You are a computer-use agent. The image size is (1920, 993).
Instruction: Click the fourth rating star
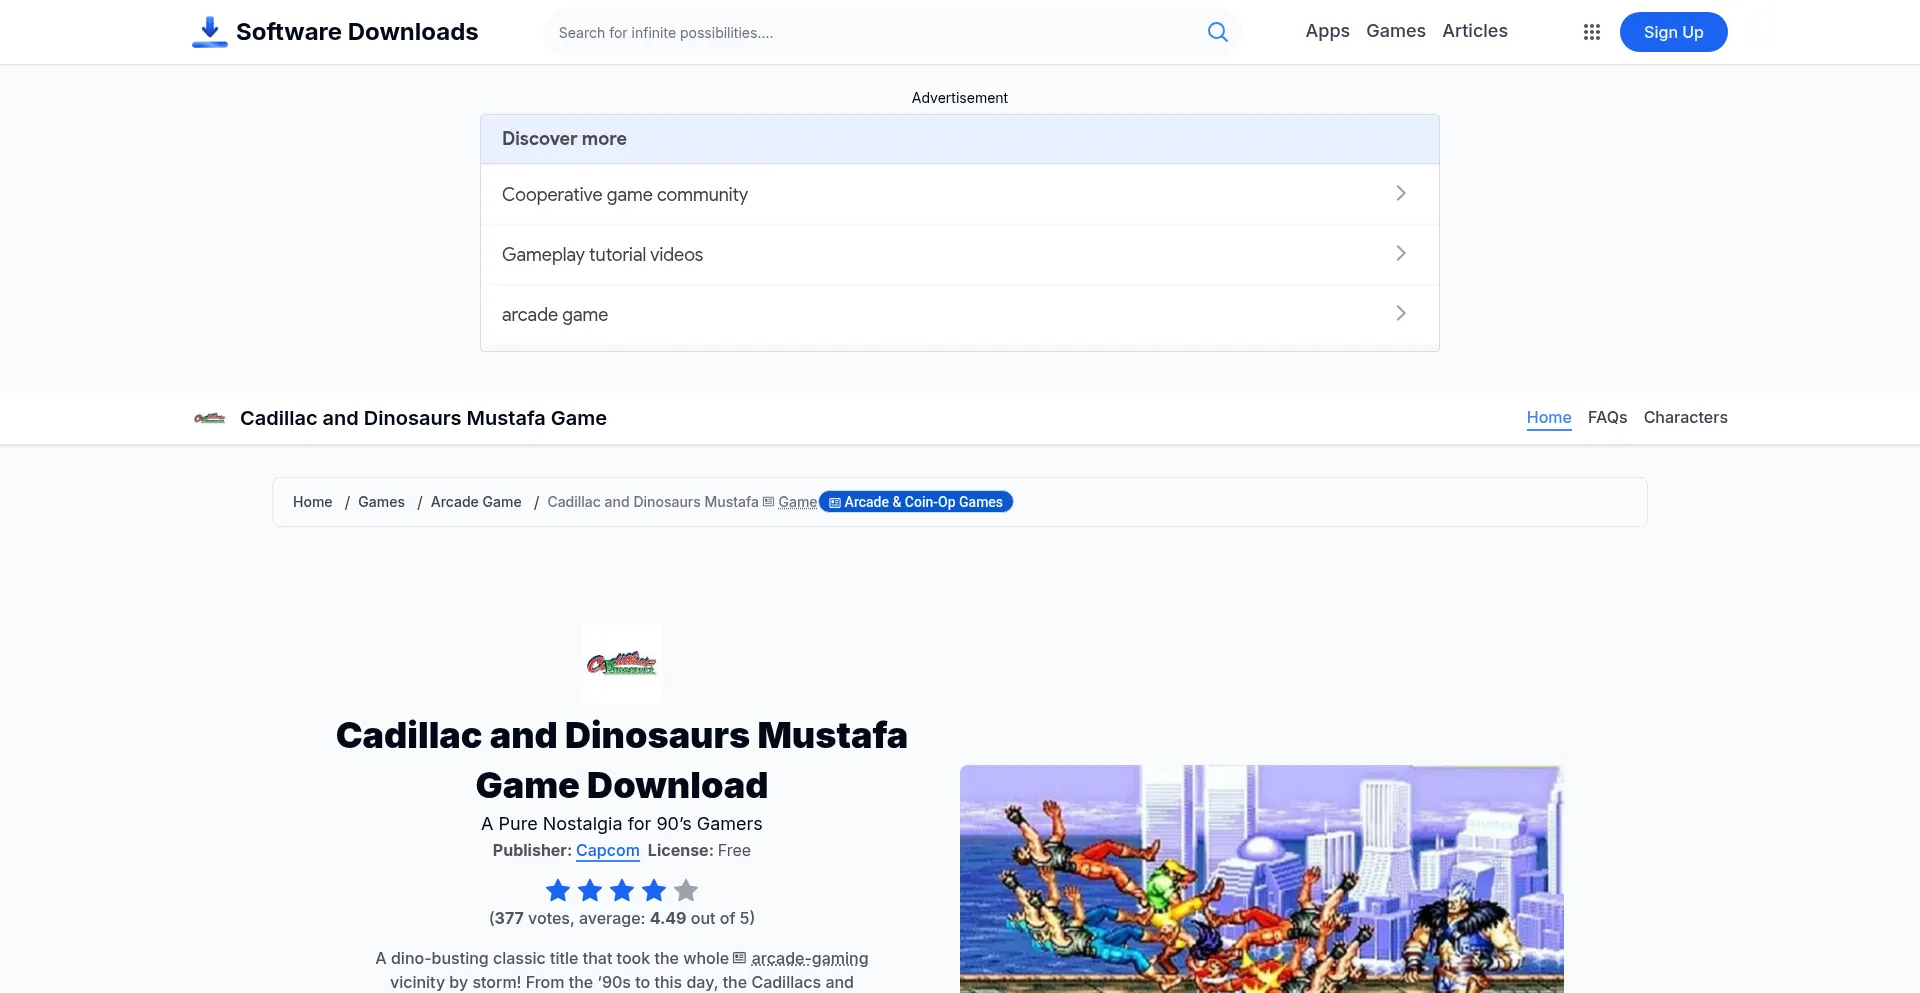click(654, 890)
